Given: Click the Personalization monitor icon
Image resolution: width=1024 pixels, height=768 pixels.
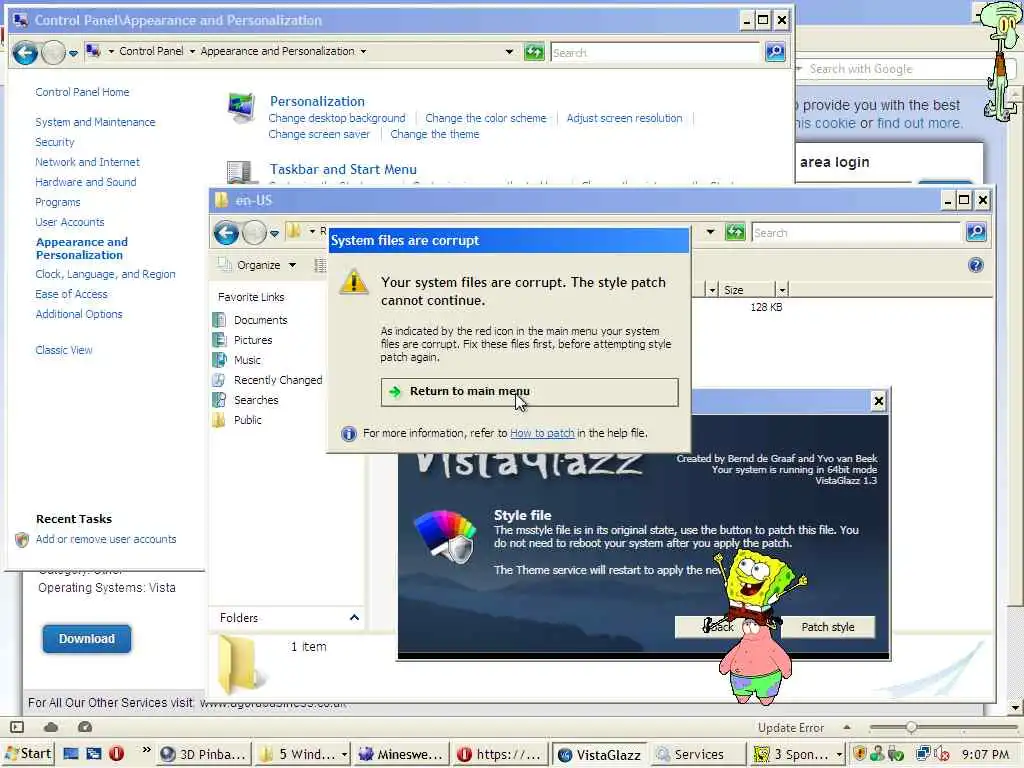Looking at the screenshot, I should (x=241, y=108).
